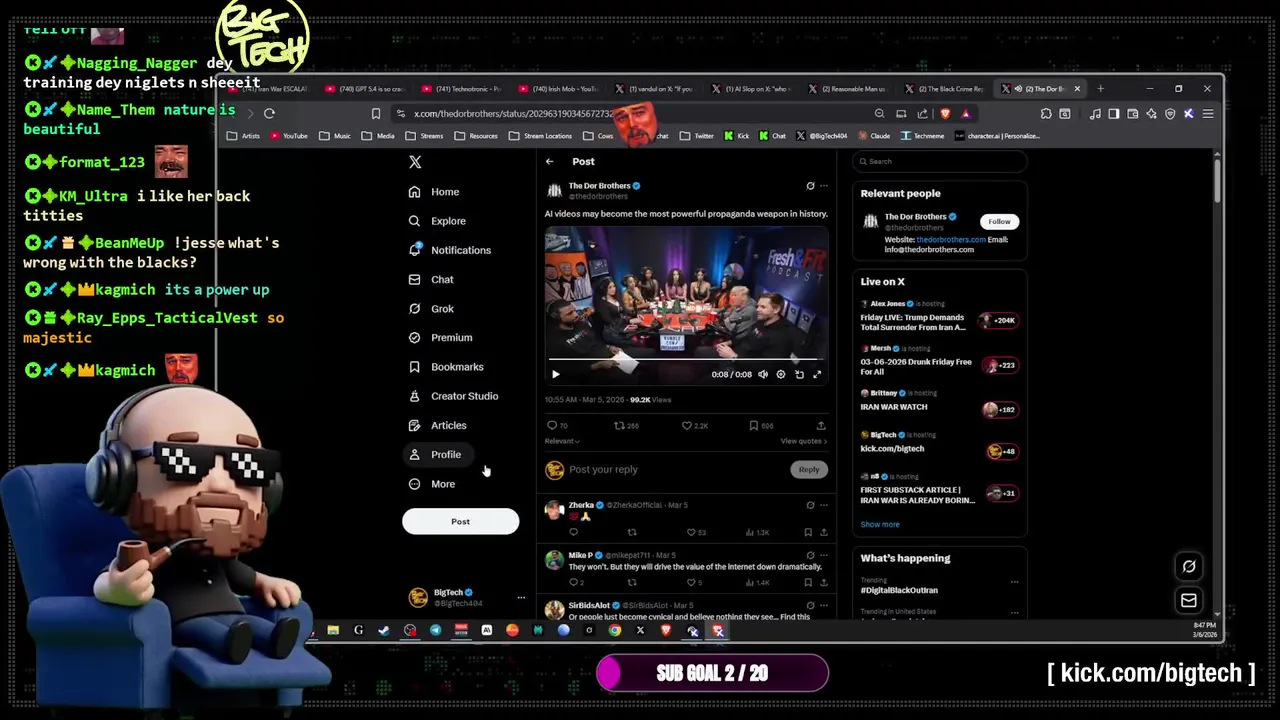
Task: Open Grok floating button at right edge
Action: click(x=1189, y=567)
